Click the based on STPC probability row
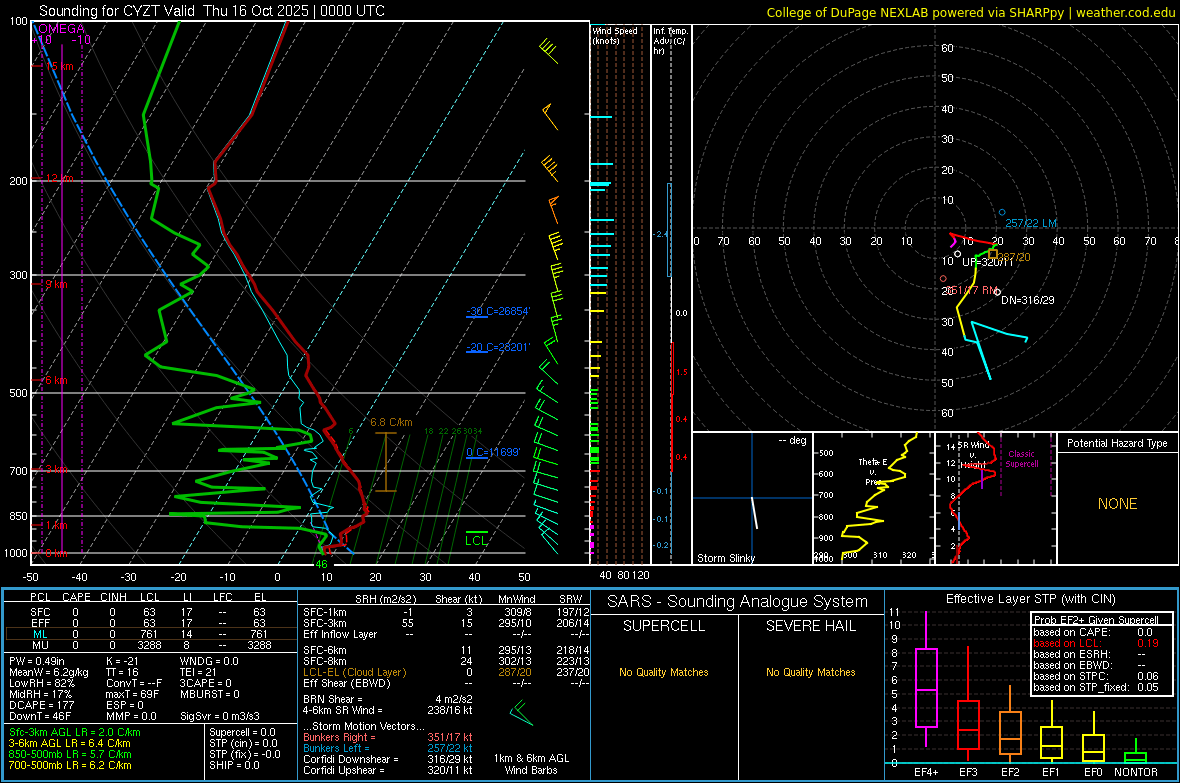This screenshot has height=783, width=1180. coord(1096,676)
